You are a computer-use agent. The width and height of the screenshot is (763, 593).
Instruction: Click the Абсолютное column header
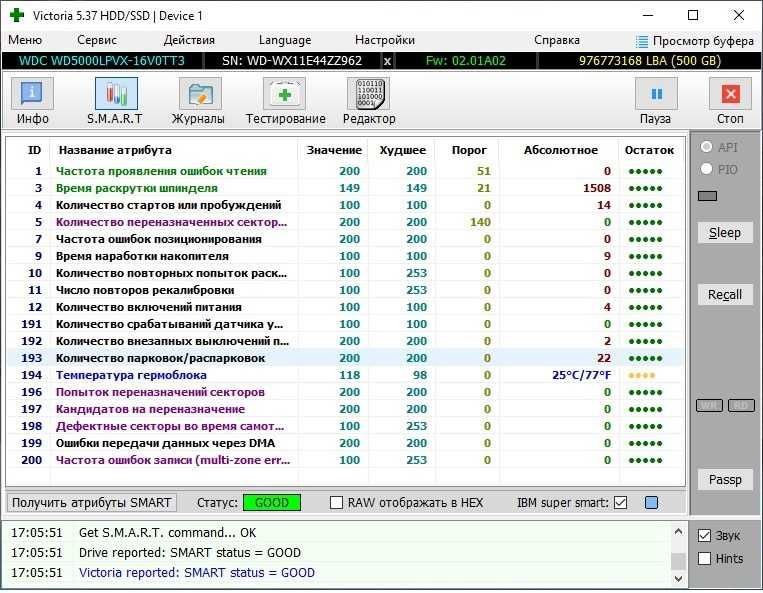click(x=561, y=150)
